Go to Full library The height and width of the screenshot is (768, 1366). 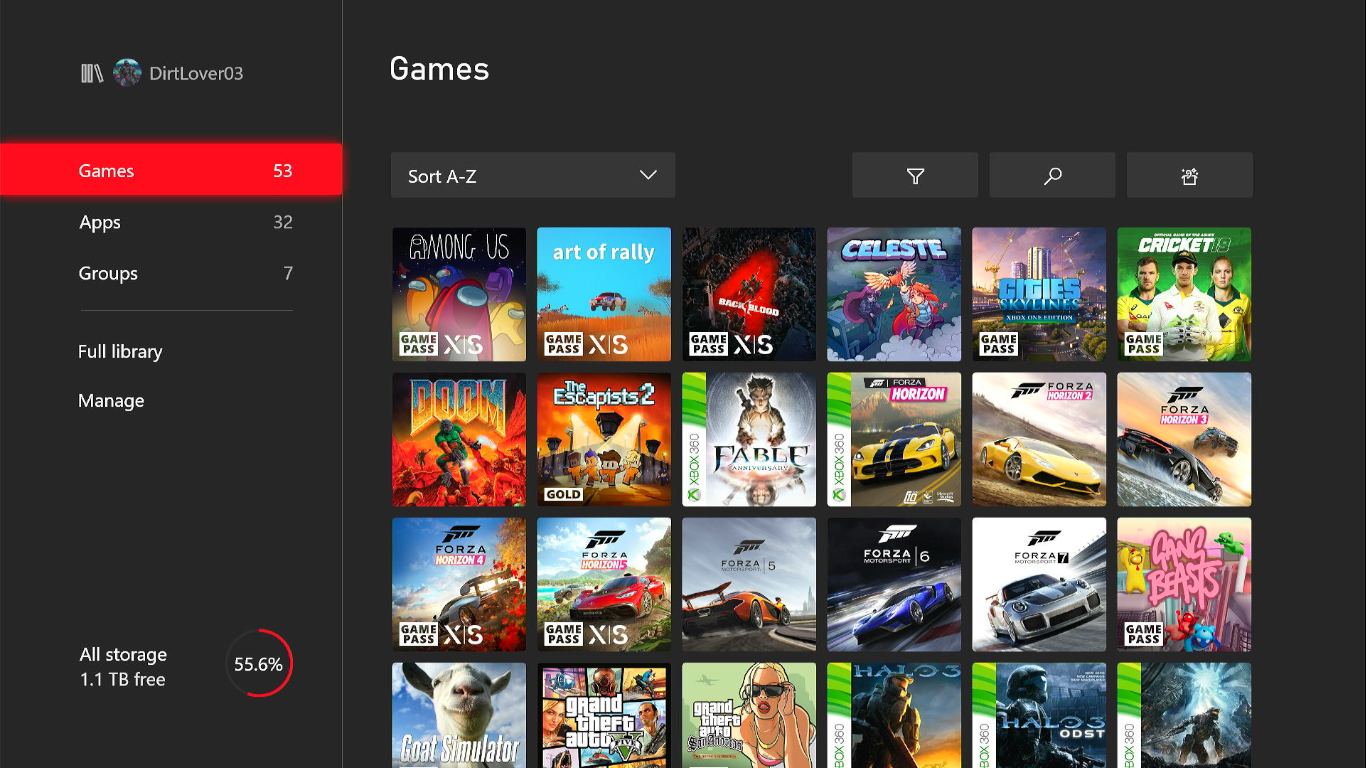click(x=120, y=351)
